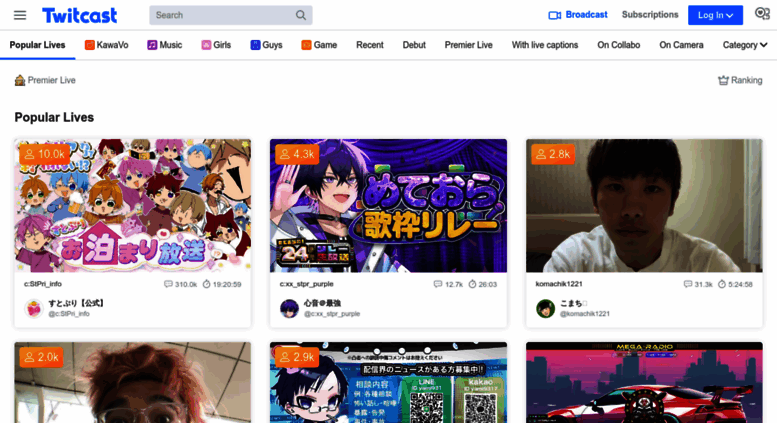Screen dimensions: 777x423
Task: Click the 5:24:58 duration
Action: [x=735, y=284]
